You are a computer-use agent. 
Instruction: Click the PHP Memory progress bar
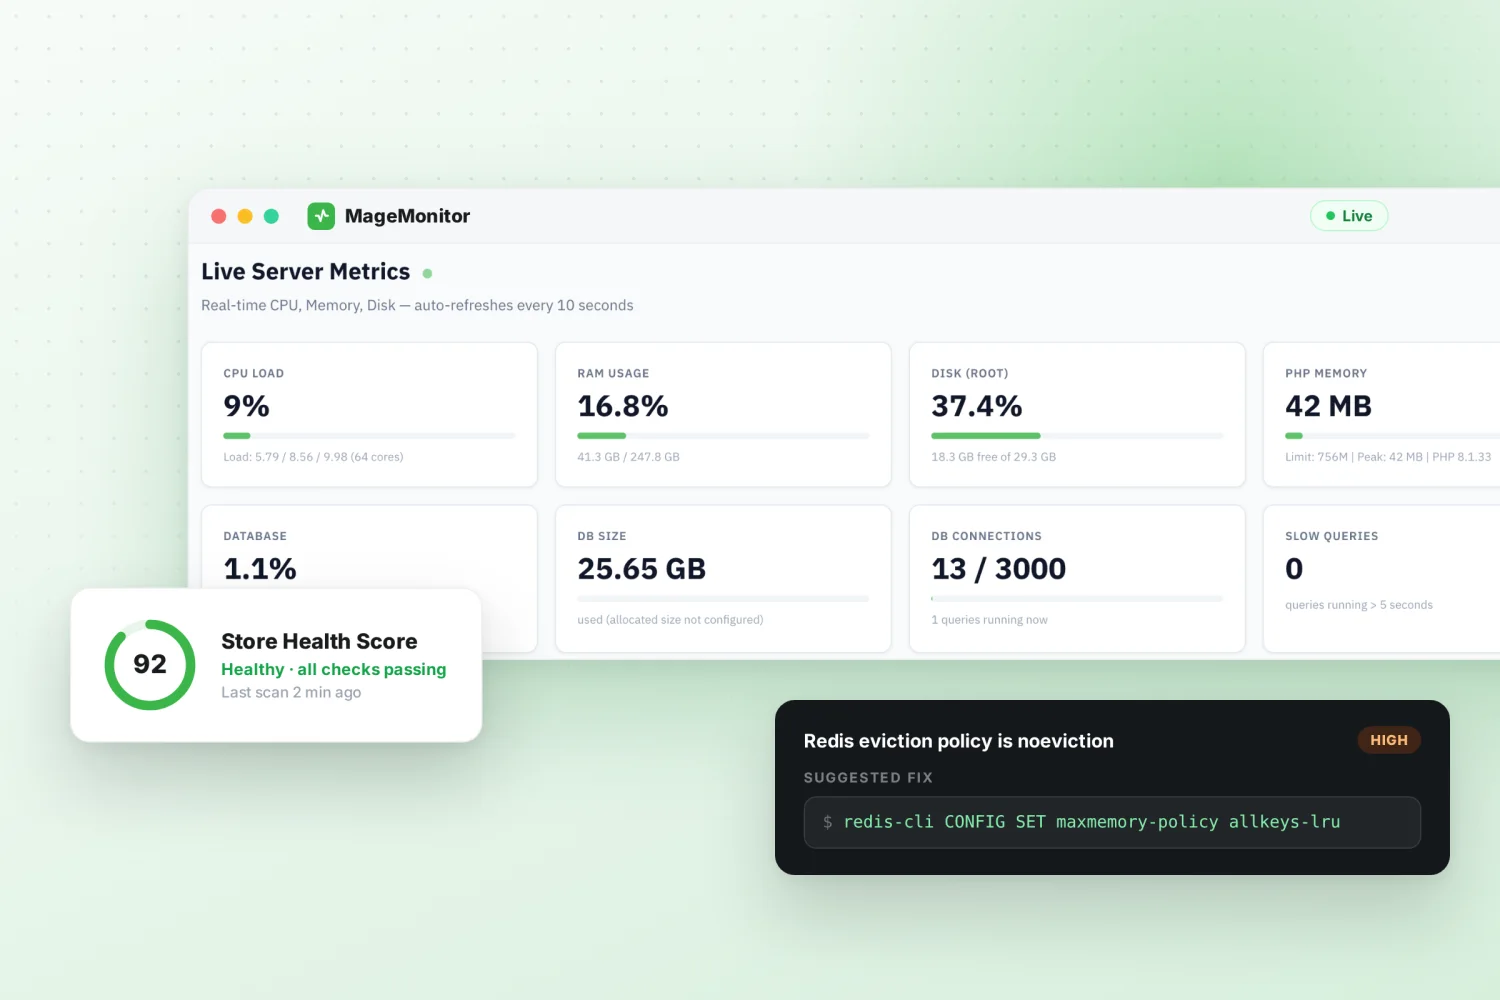pos(1392,436)
